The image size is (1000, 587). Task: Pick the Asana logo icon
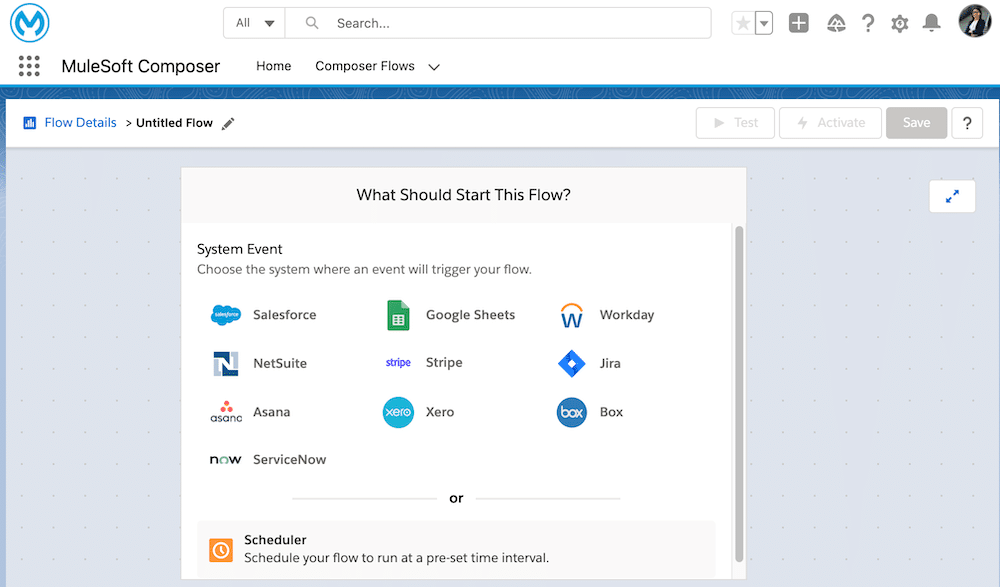click(x=226, y=412)
